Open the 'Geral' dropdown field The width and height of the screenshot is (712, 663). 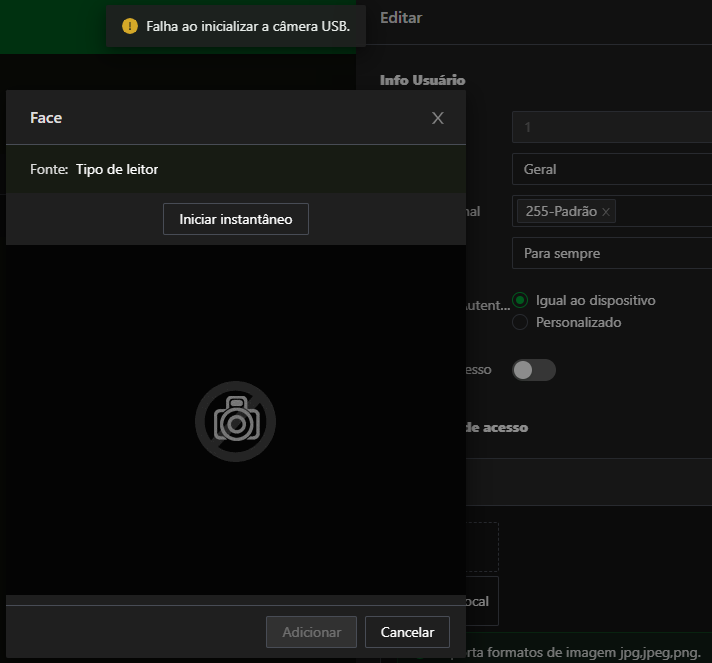[612, 169]
